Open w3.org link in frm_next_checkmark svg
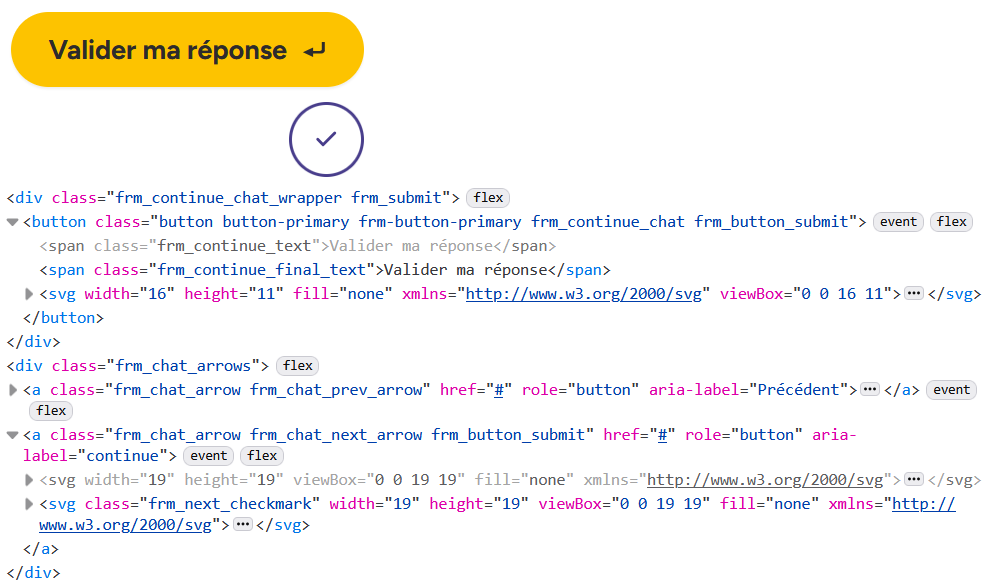The width and height of the screenshot is (986, 583). coord(924,504)
